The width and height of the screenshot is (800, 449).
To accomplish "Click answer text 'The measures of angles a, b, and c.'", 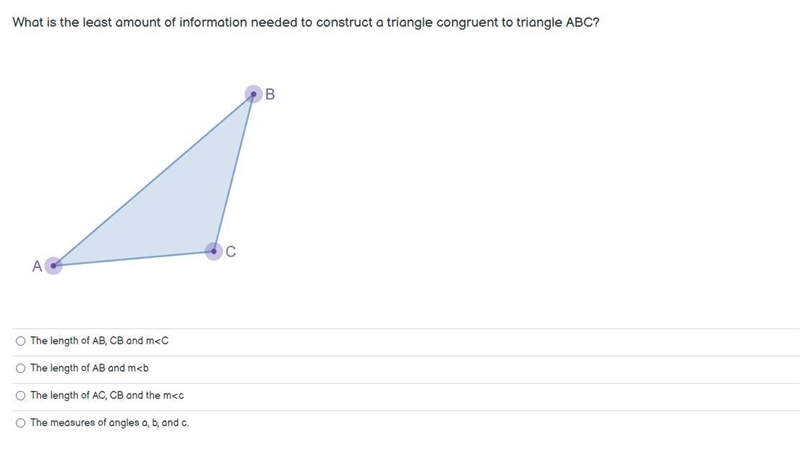I will [109, 422].
